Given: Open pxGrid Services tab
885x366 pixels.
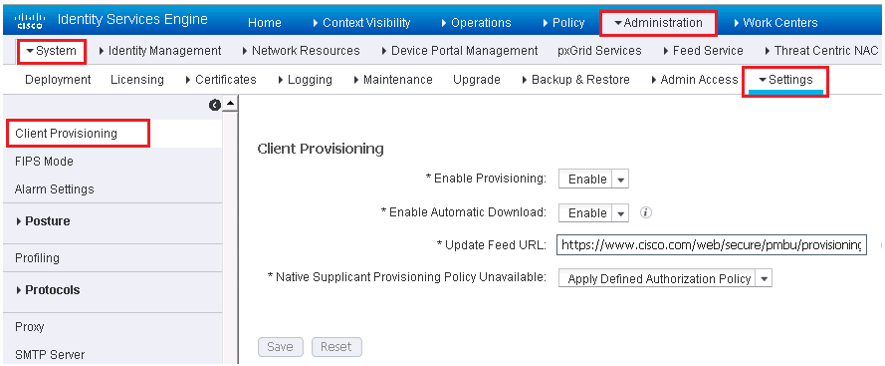Looking at the screenshot, I should (x=599, y=50).
